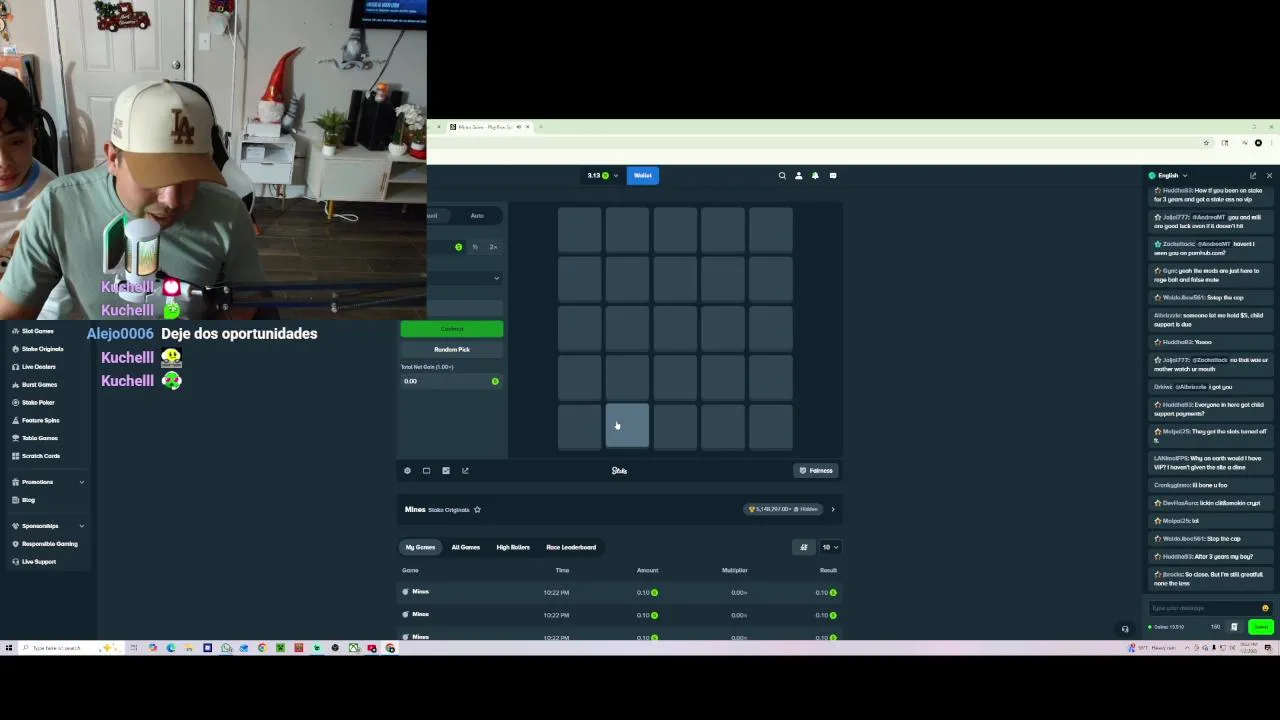Open the Chrome profile avatar icon

[x=1258, y=143]
